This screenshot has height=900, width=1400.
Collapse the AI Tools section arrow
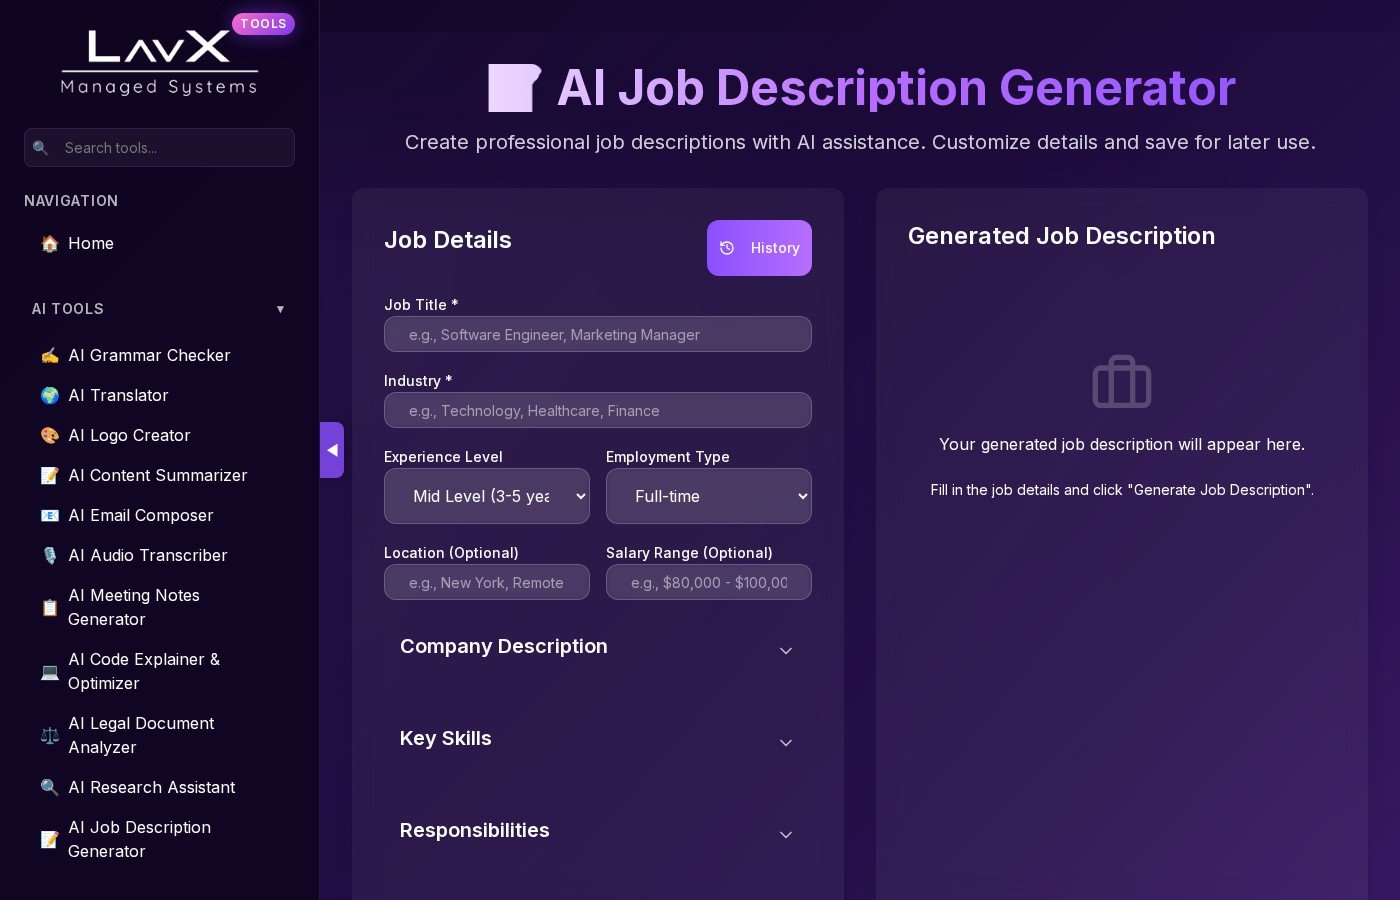click(280, 310)
